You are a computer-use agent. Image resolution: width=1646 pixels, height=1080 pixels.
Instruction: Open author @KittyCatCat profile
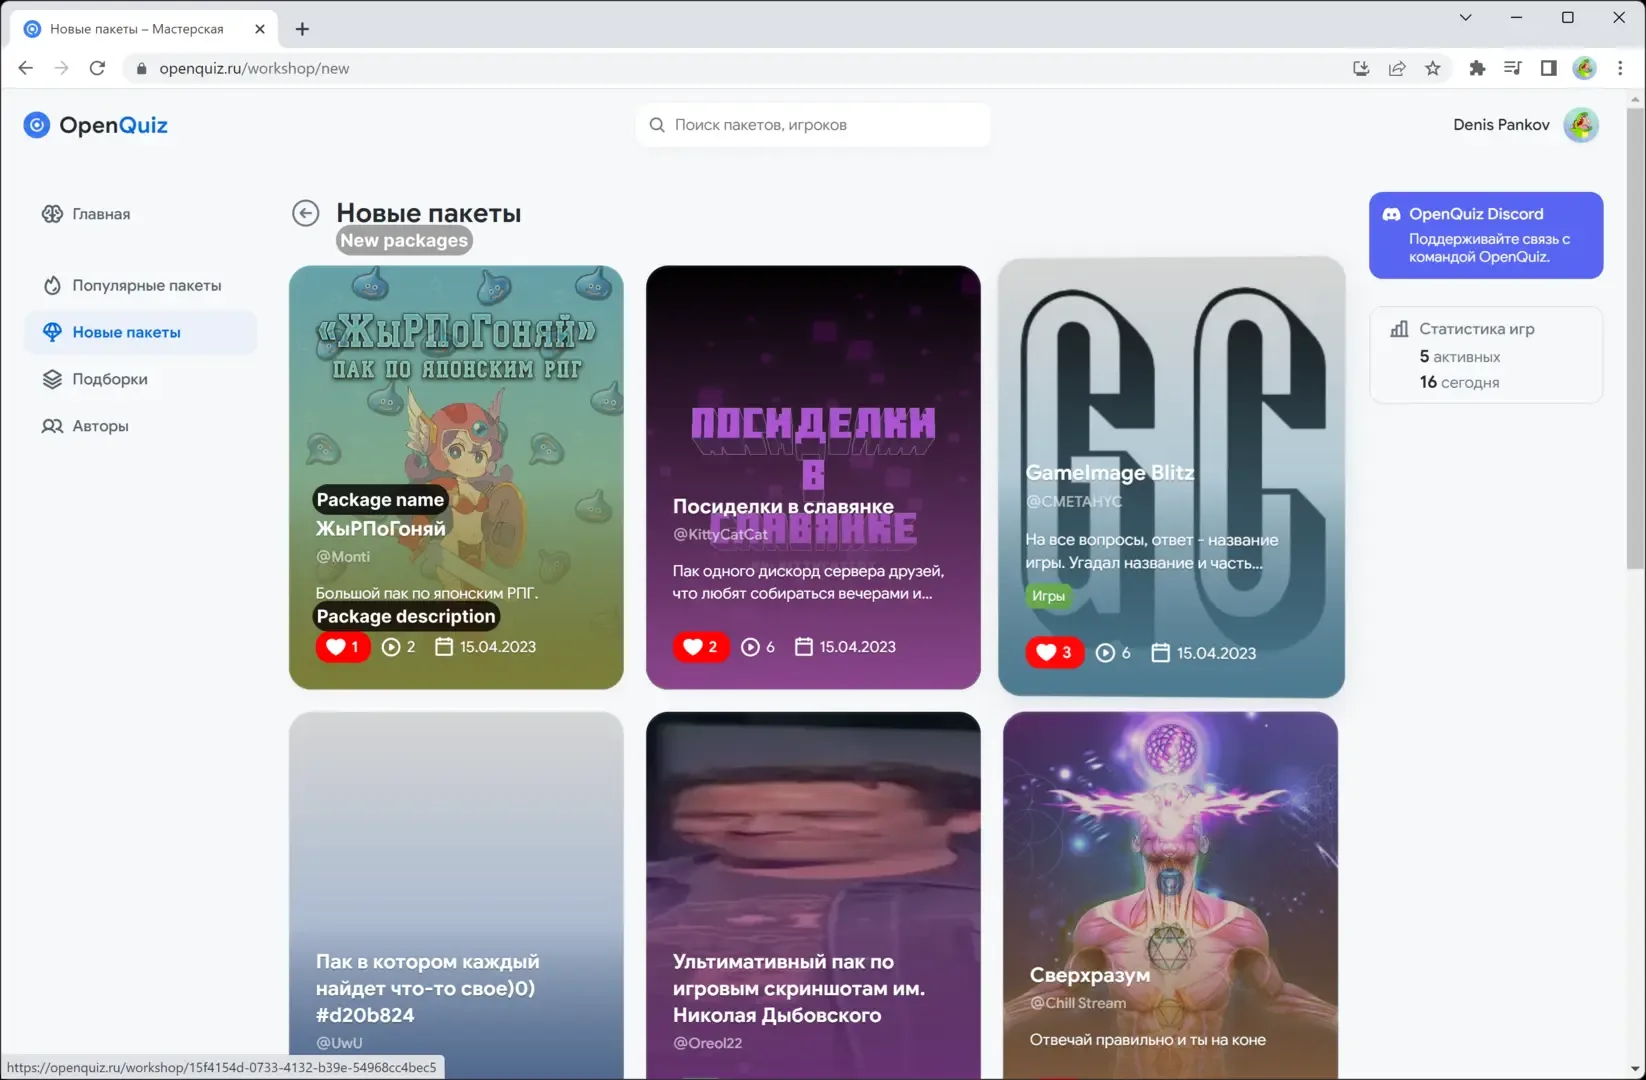[x=720, y=535]
